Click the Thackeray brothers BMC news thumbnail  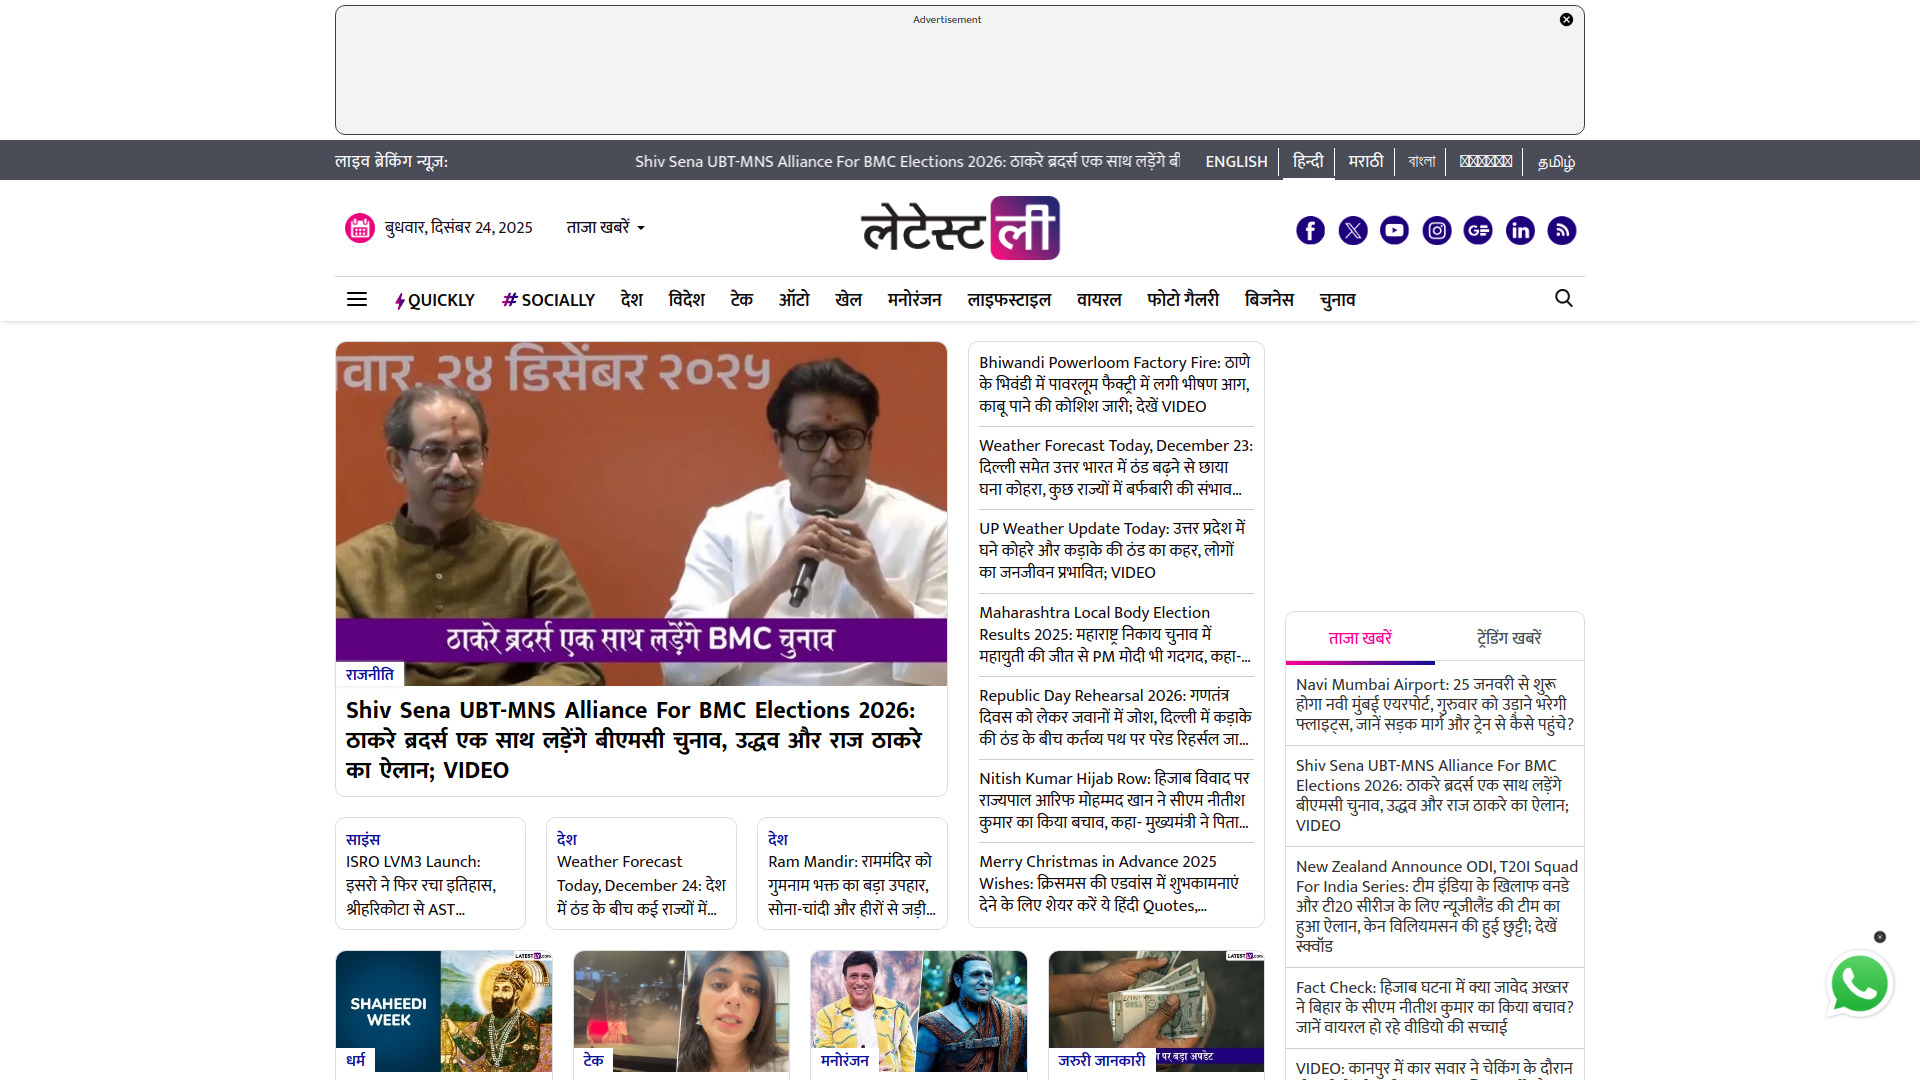[641, 513]
